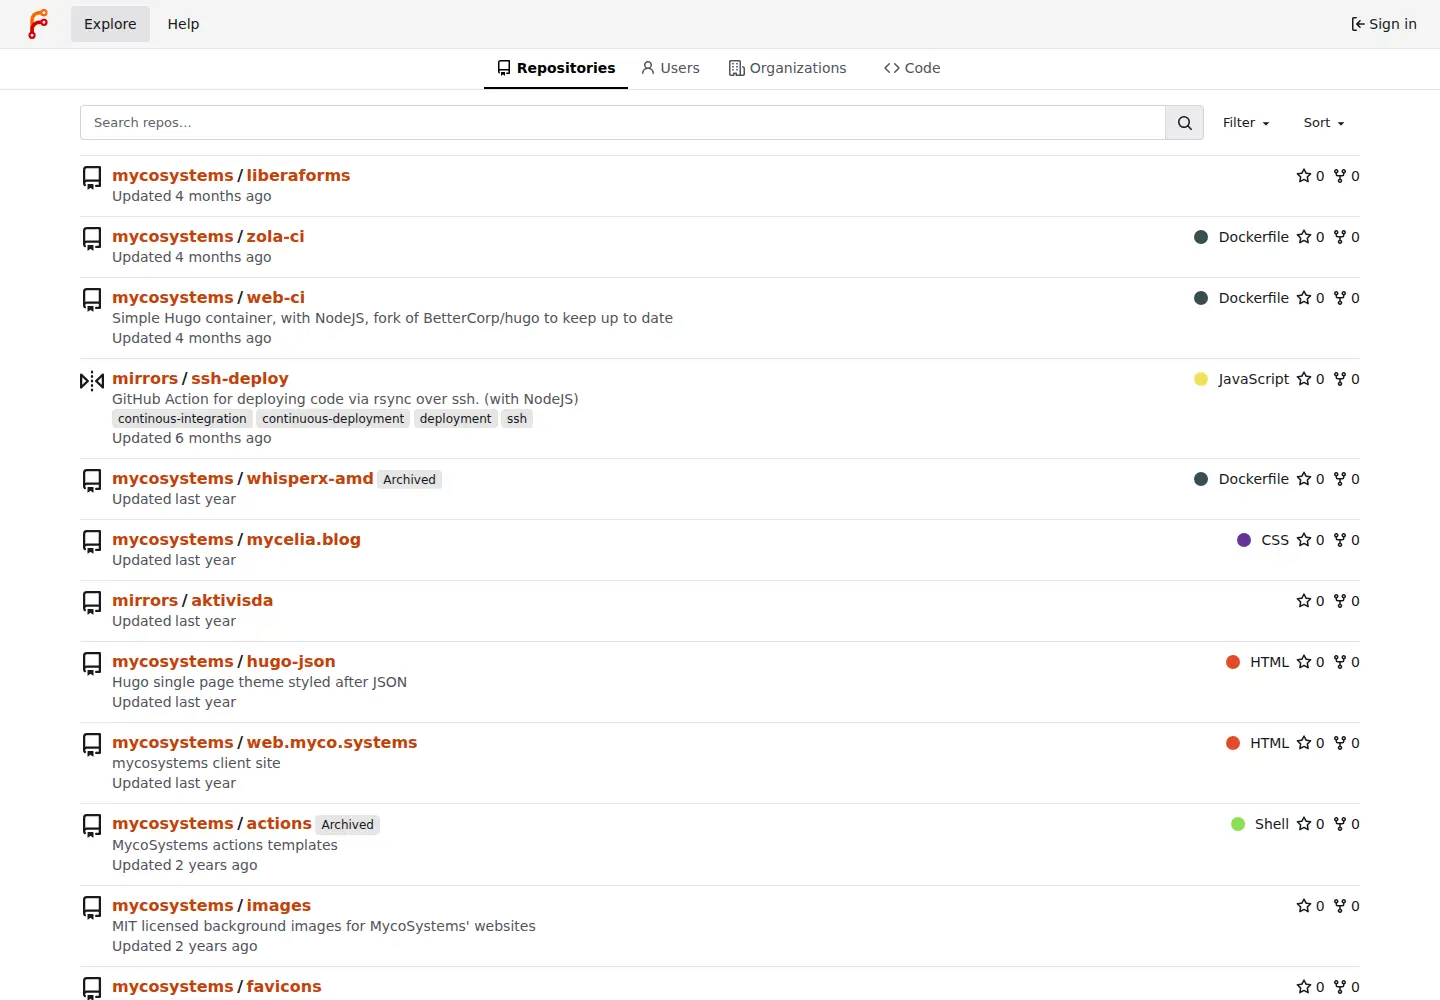Click the green Shell language dot
Viewport: 1440px width, 1000px height.
tap(1238, 824)
